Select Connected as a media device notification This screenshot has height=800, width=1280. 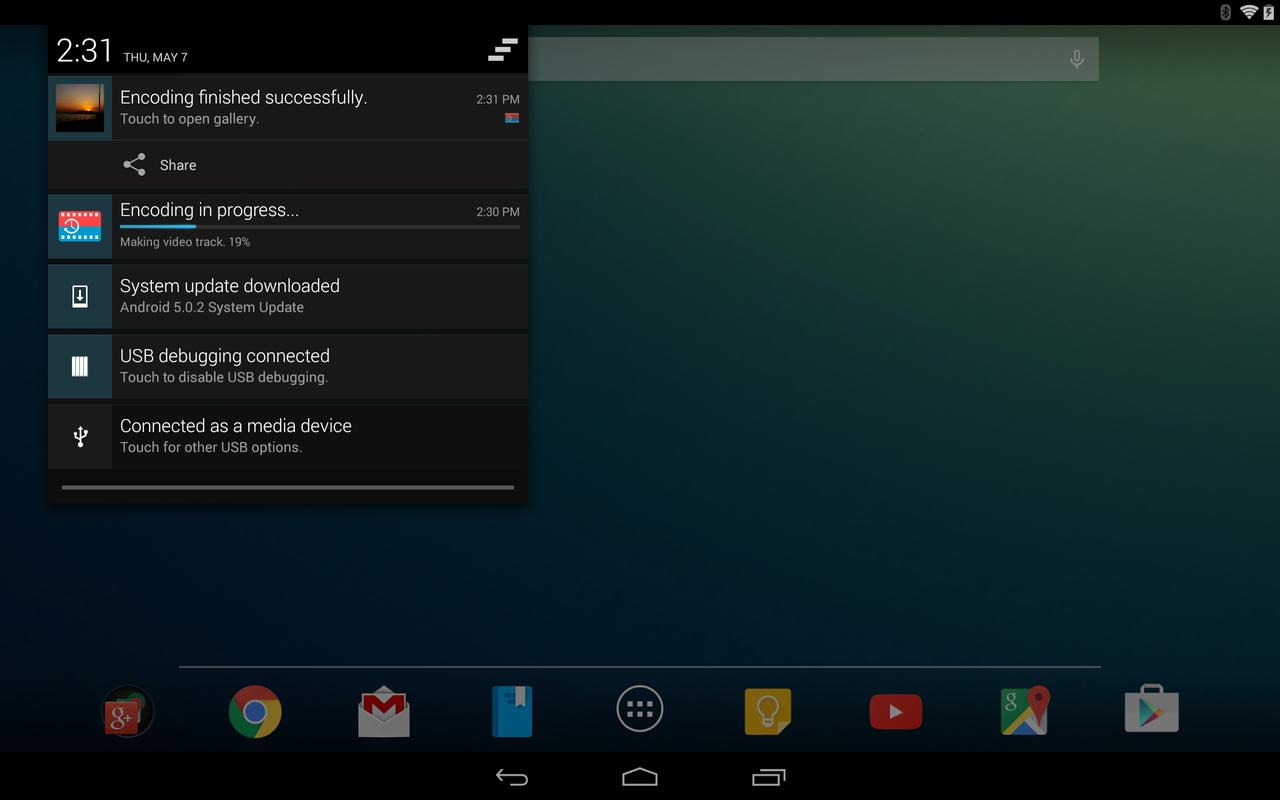click(288, 436)
